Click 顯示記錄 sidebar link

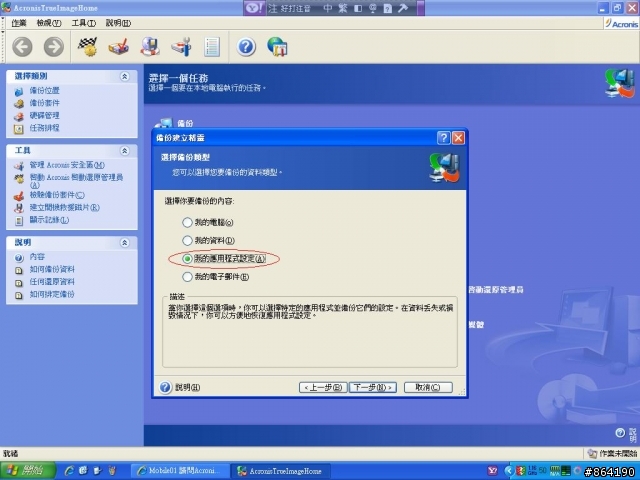(x=49, y=220)
